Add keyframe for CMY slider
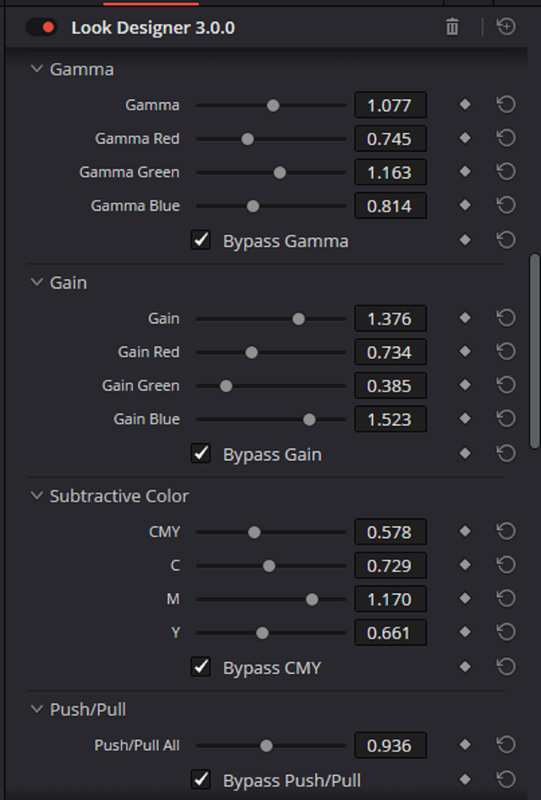Image resolution: width=541 pixels, height=800 pixels. [465, 532]
